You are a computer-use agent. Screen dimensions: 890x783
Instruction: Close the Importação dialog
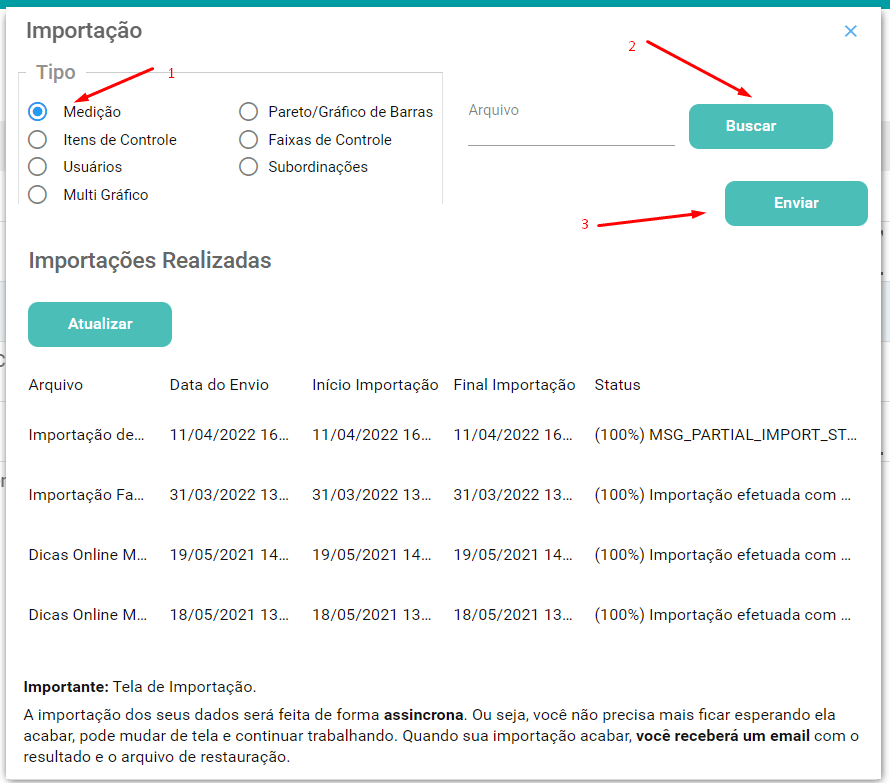850,31
